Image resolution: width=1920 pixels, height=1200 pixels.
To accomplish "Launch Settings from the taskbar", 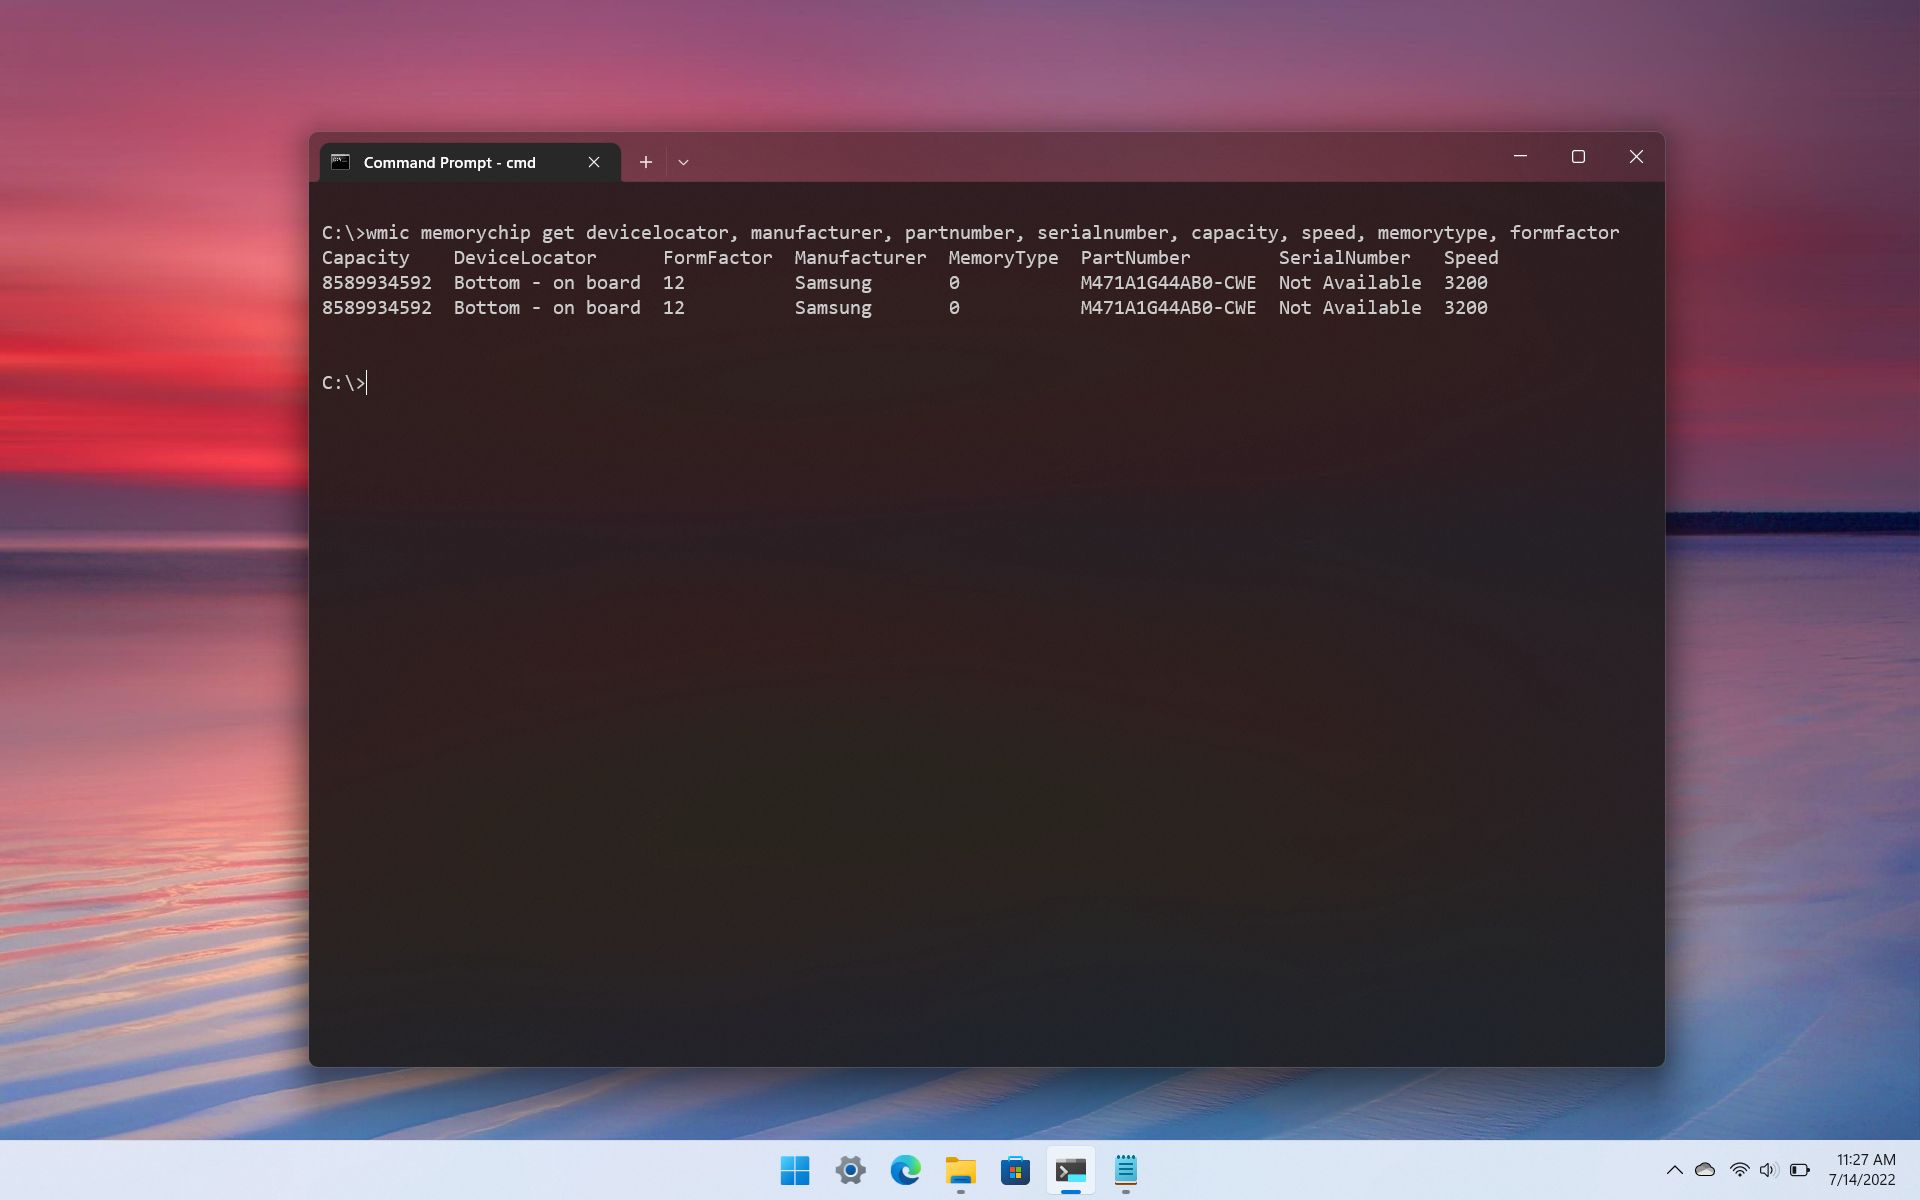I will click(851, 1170).
